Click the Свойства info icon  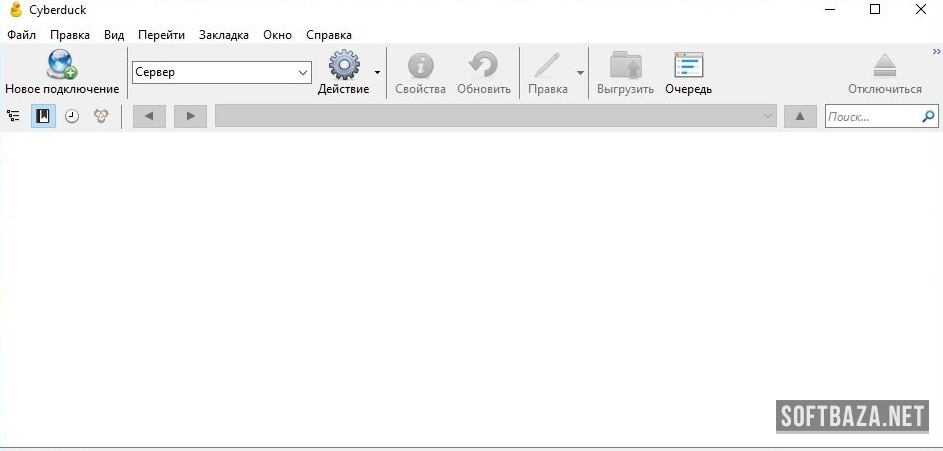[420, 66]
